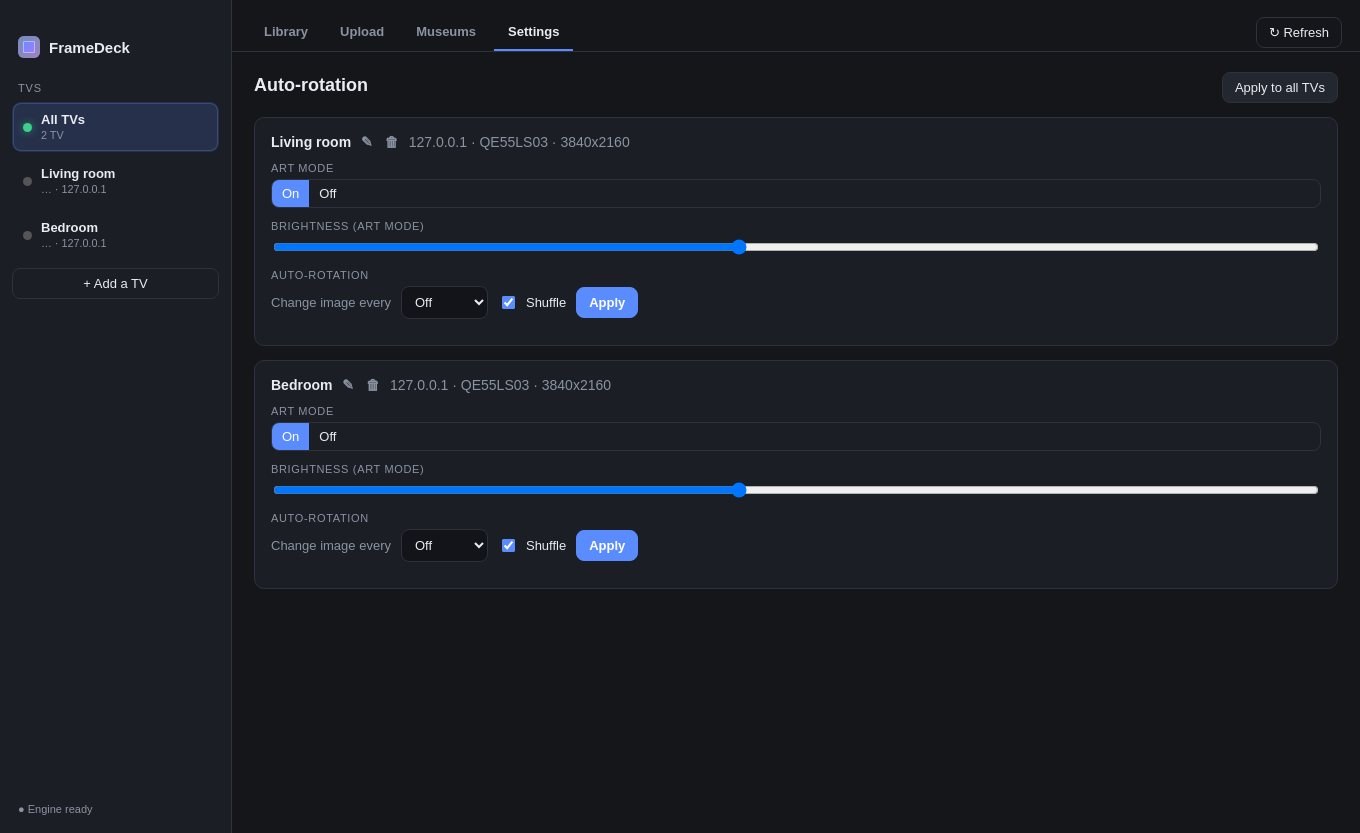1360x833 pixels.
Task: Toggle Shuffle checkbox for Bedroom
Action: tap(508, 546)
